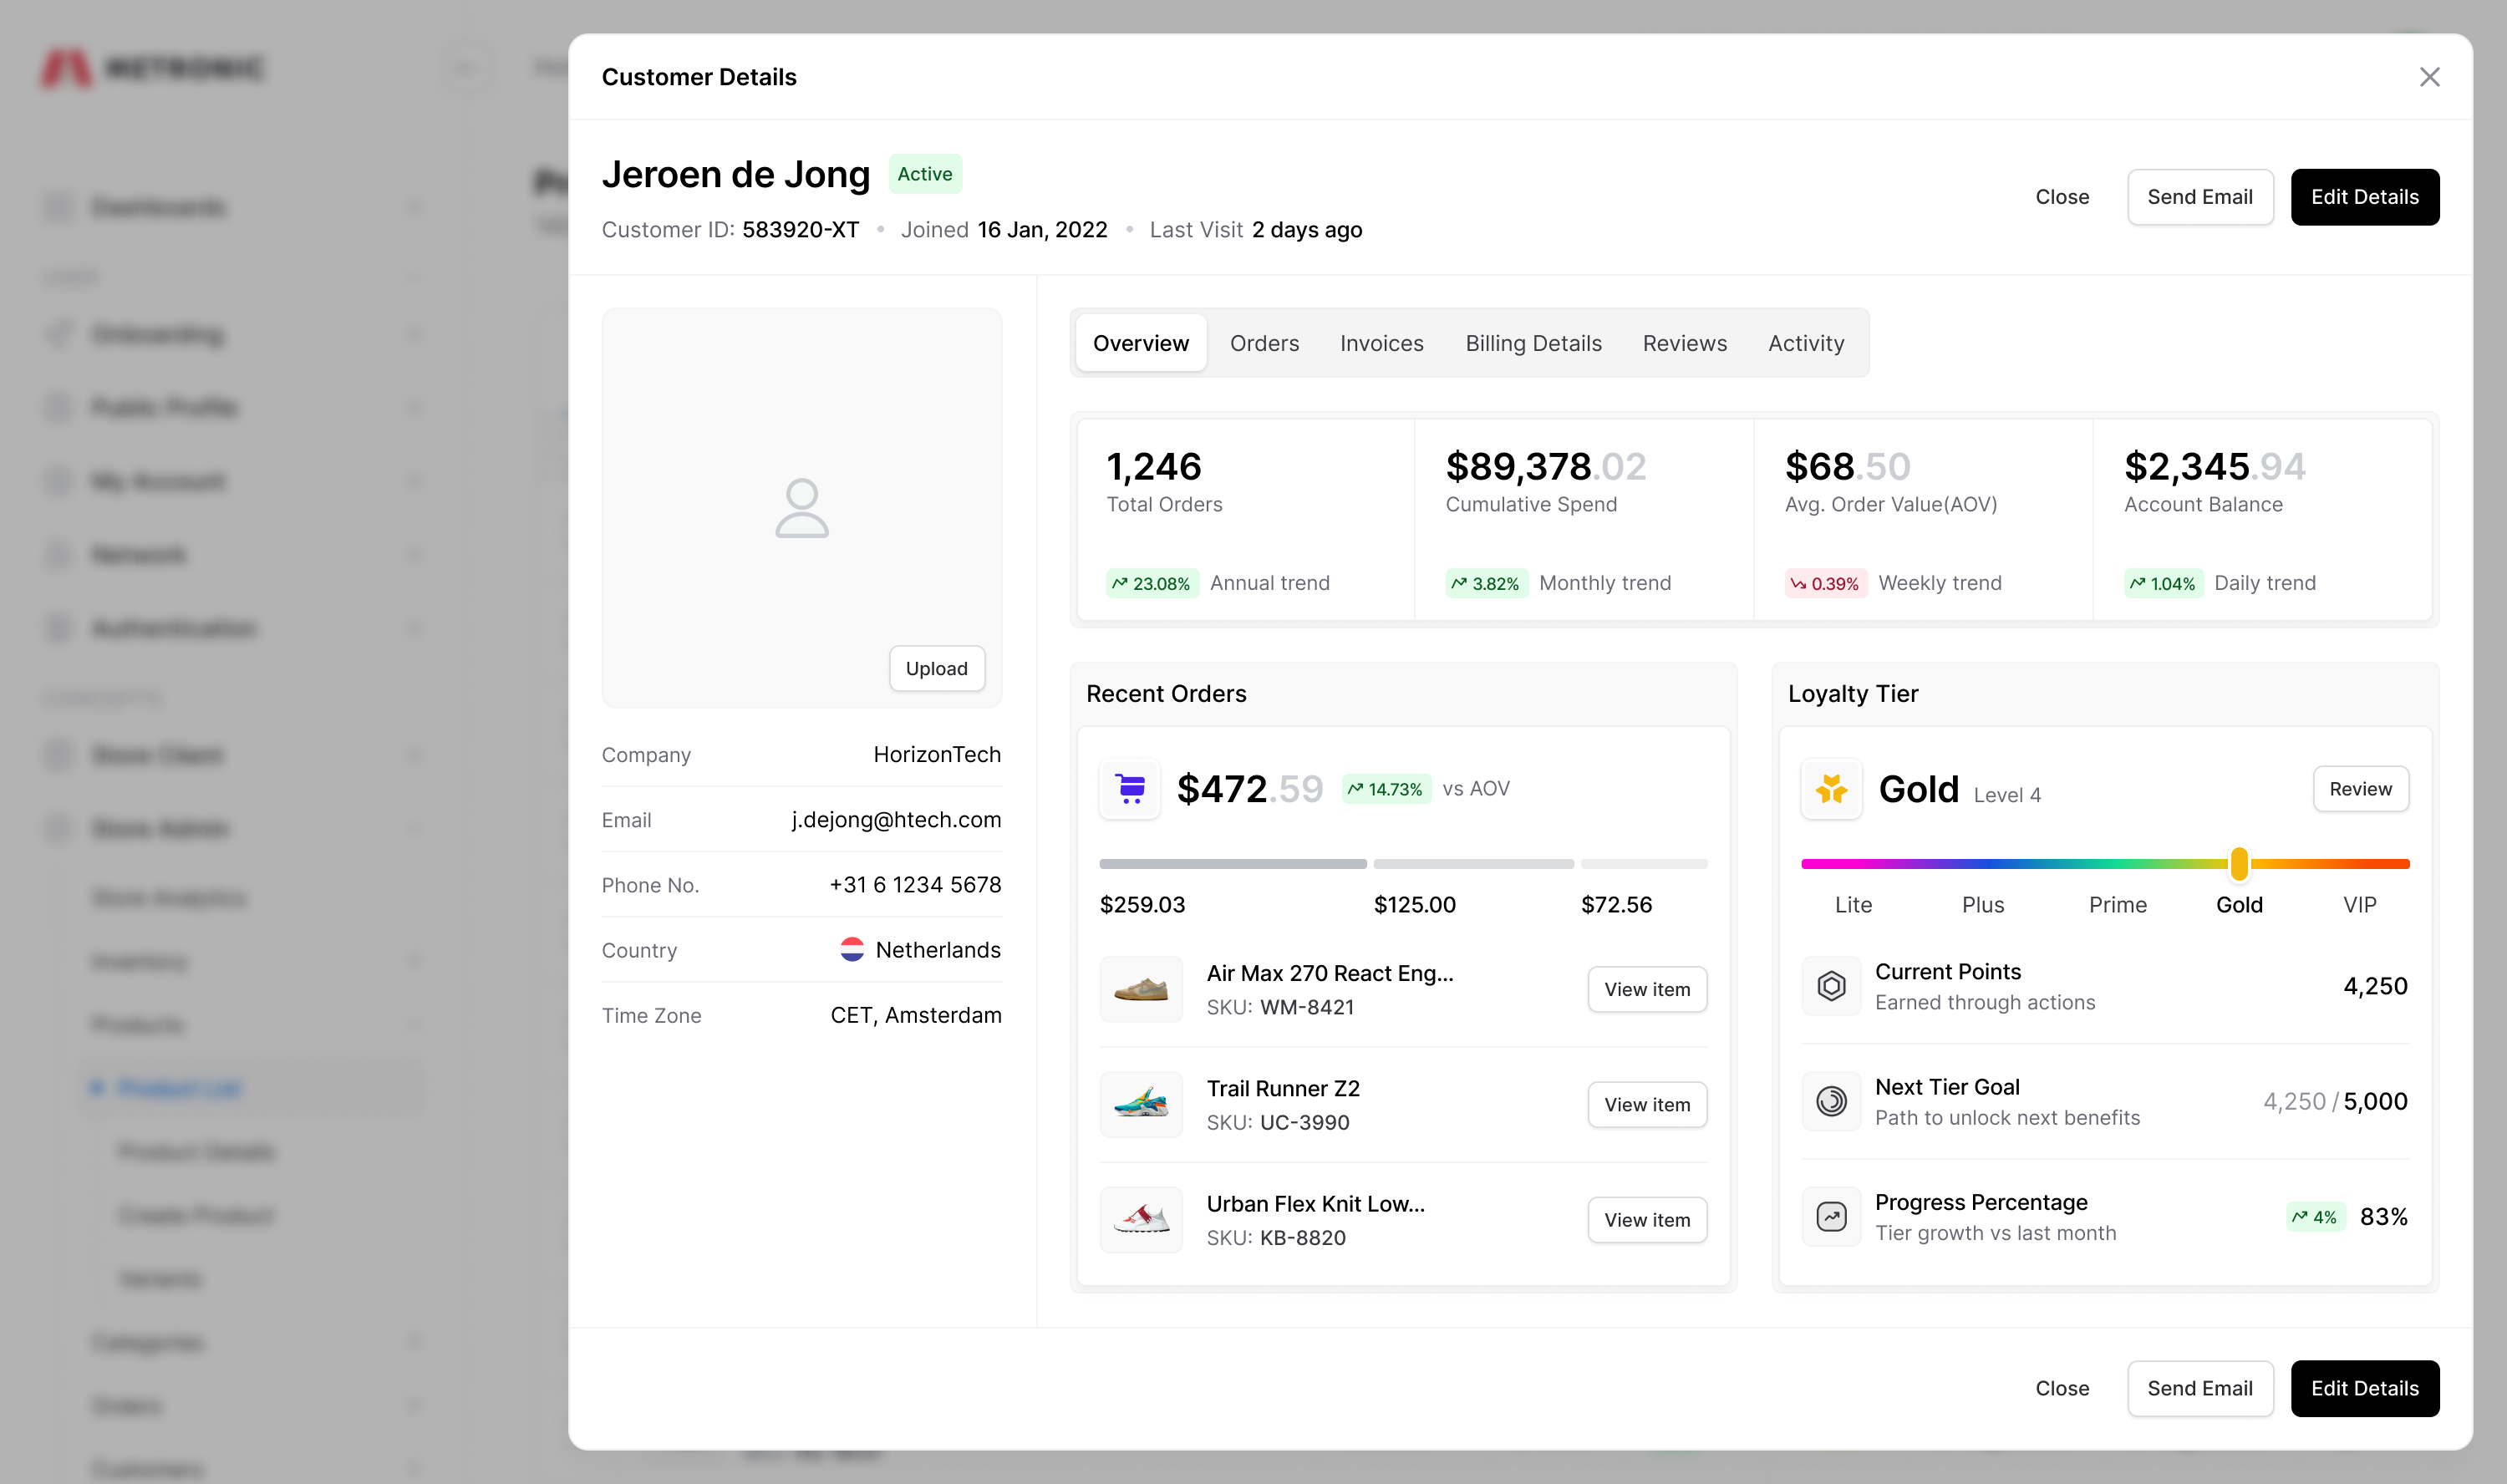2507x1484 pixels.
Task: Open the Billing Details tab
Action: [x=1533, y=343]
